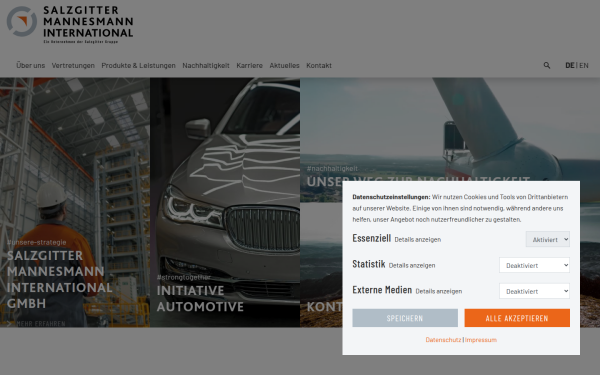600x375 pixels.
Task: Open the Über uns menu
Action: click(31, 65)
